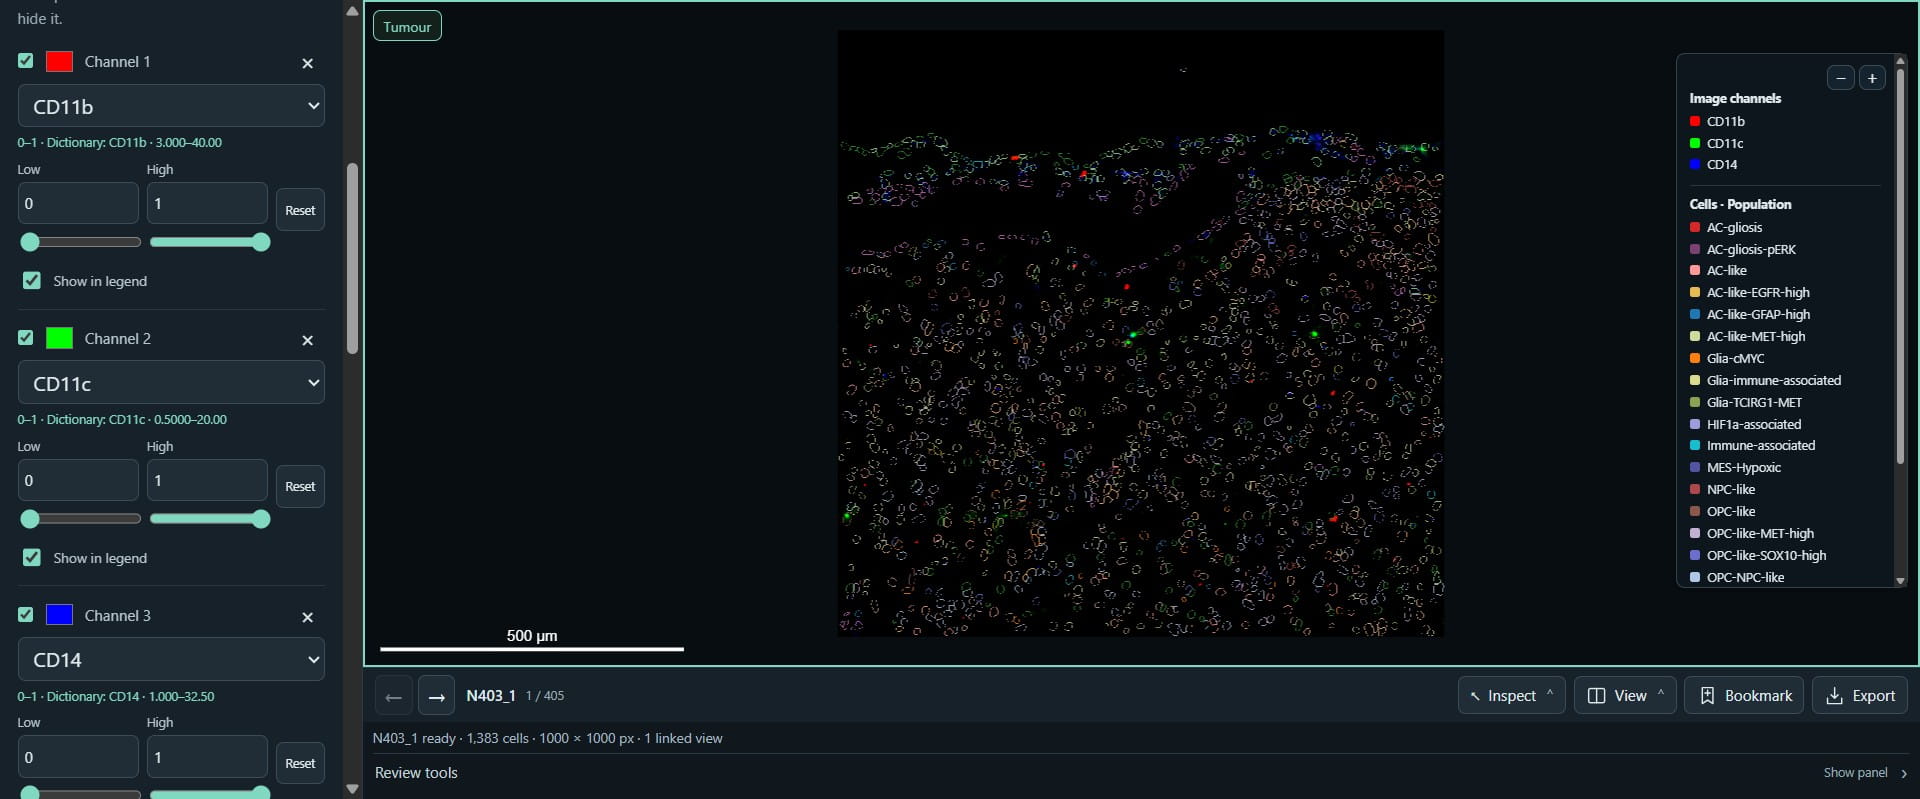
Task: Open the red Channel 1 color swatch
Action: (x=59, y=61)
